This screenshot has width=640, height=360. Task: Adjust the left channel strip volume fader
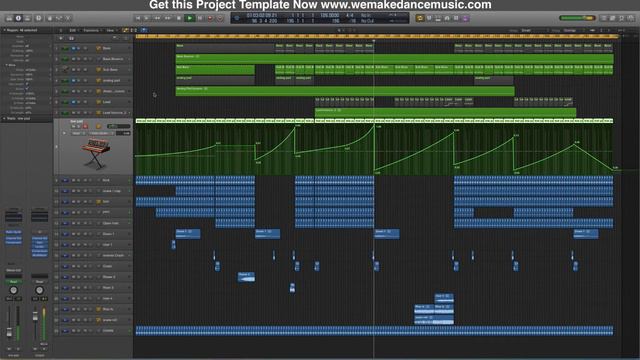tap(9, 332)
